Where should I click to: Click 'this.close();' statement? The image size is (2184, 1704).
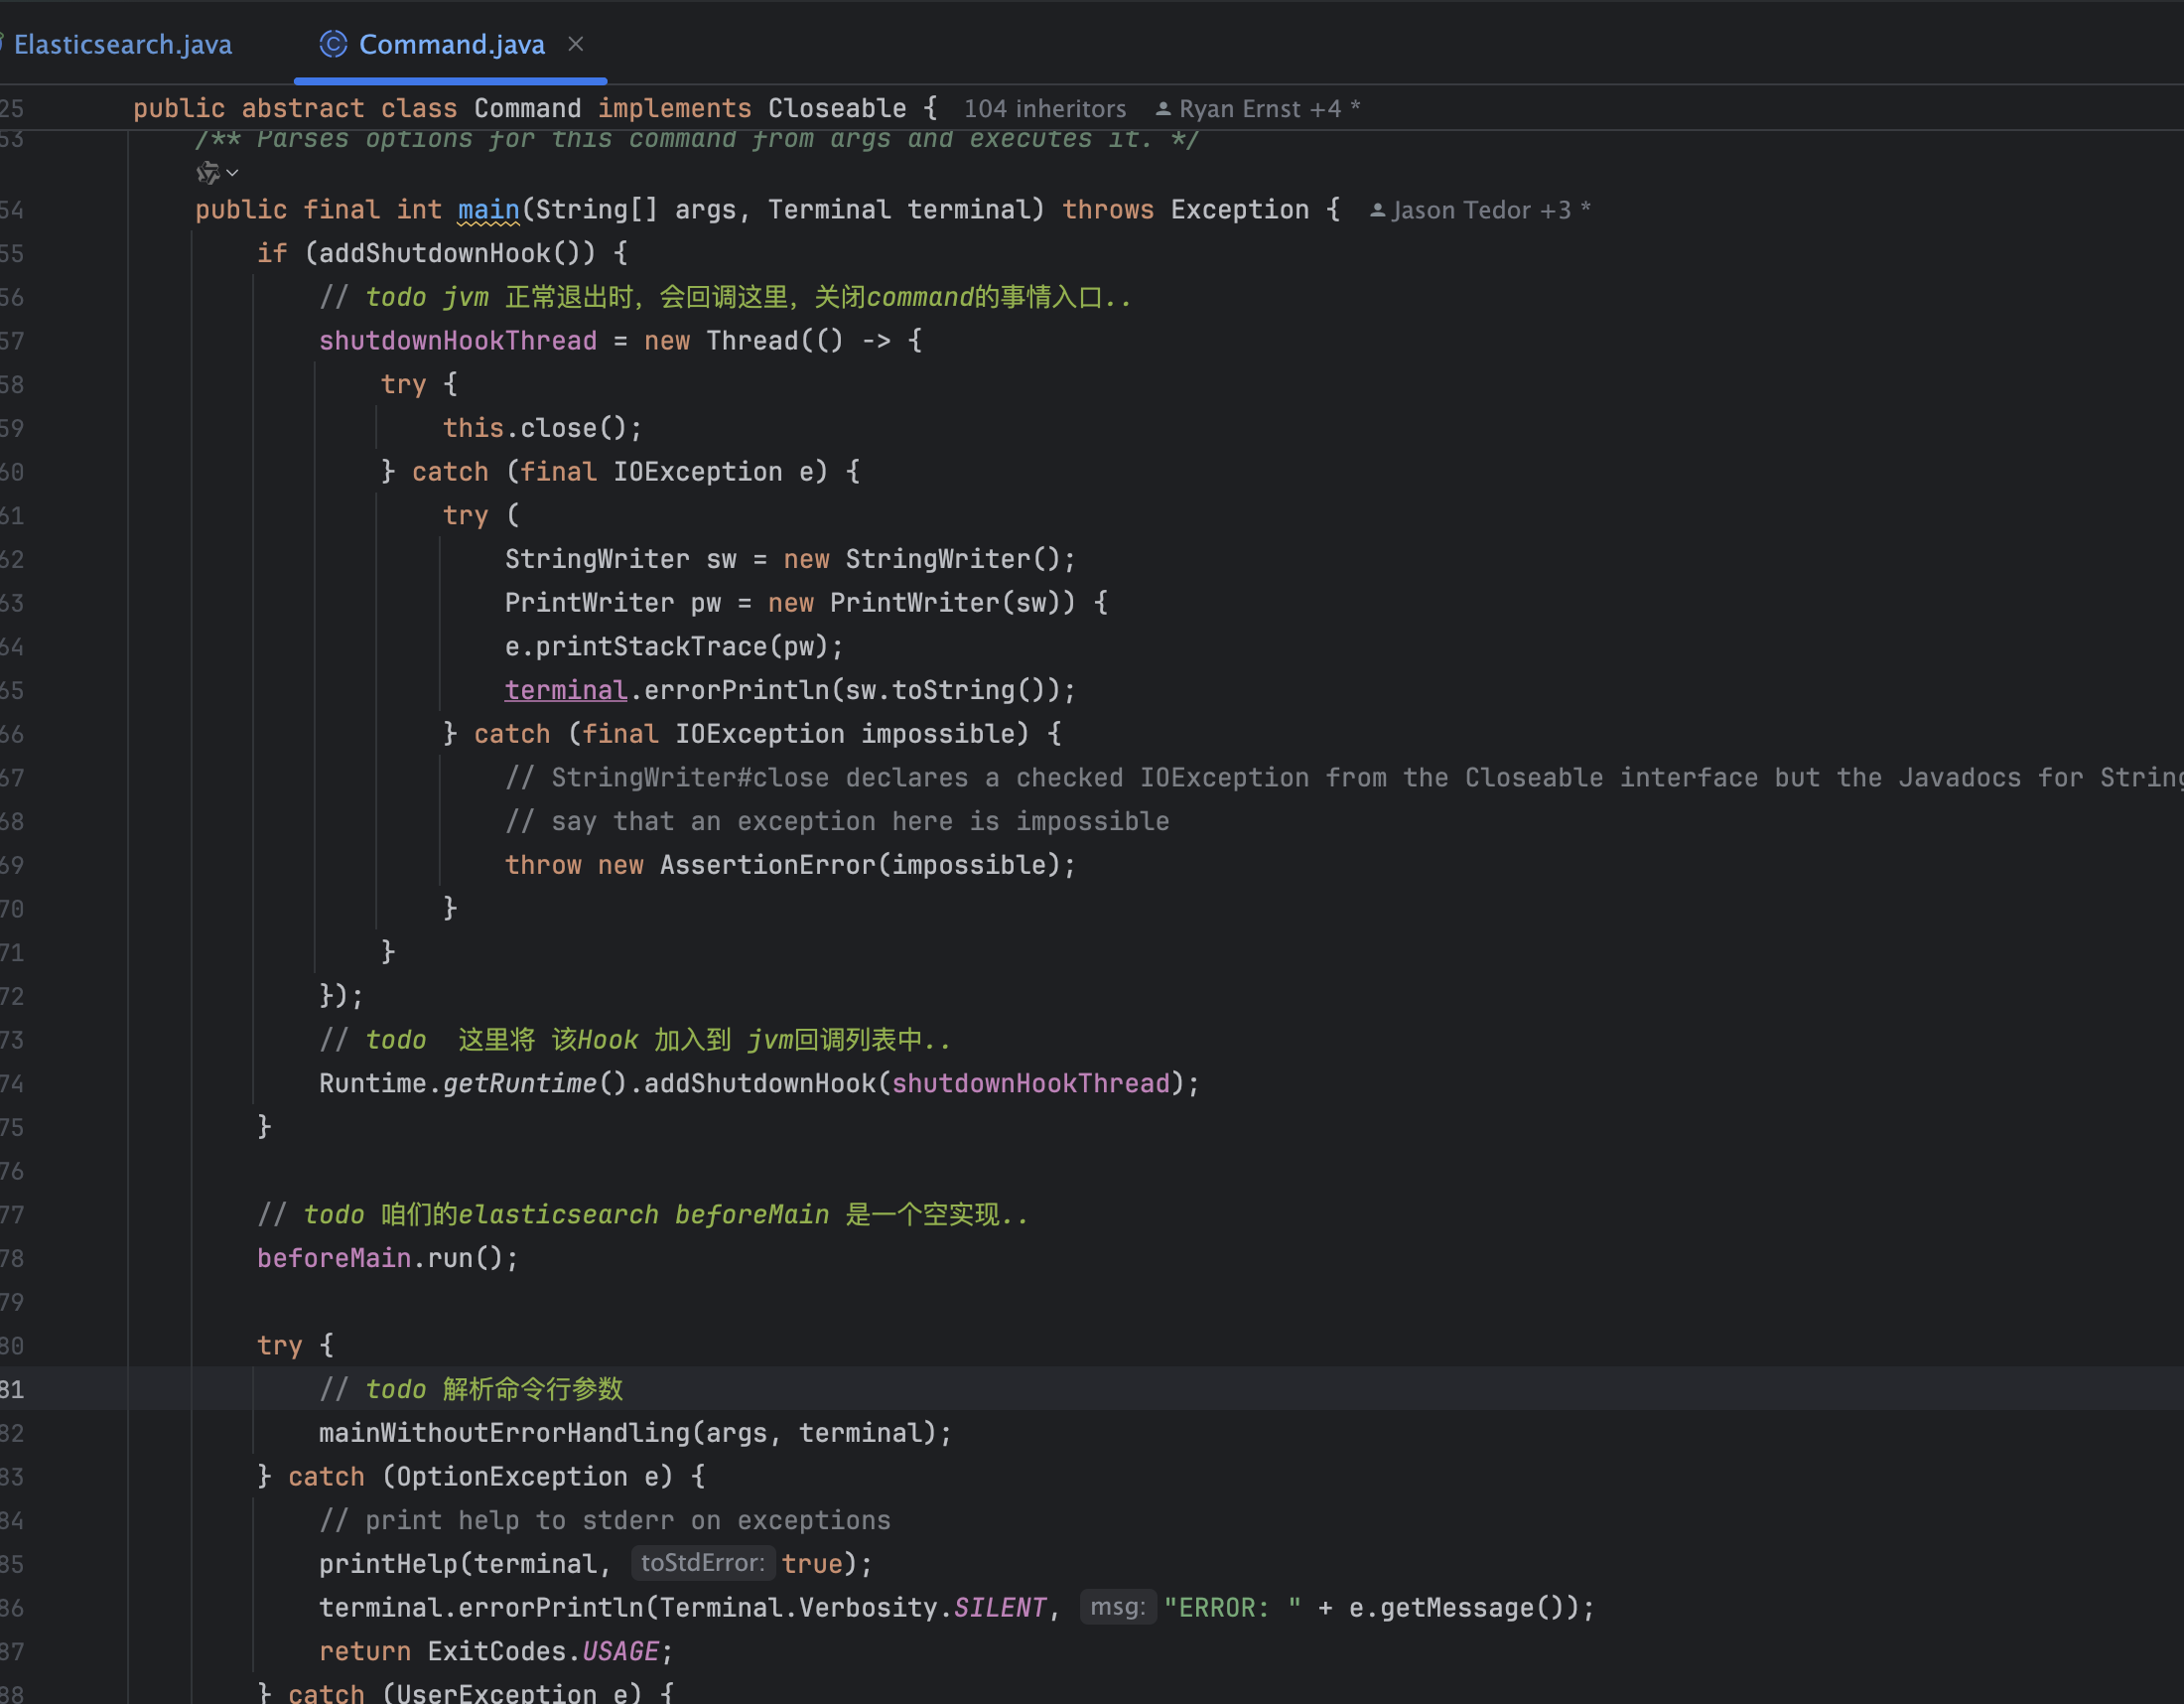pyautogui.click(x=542, y=428)
